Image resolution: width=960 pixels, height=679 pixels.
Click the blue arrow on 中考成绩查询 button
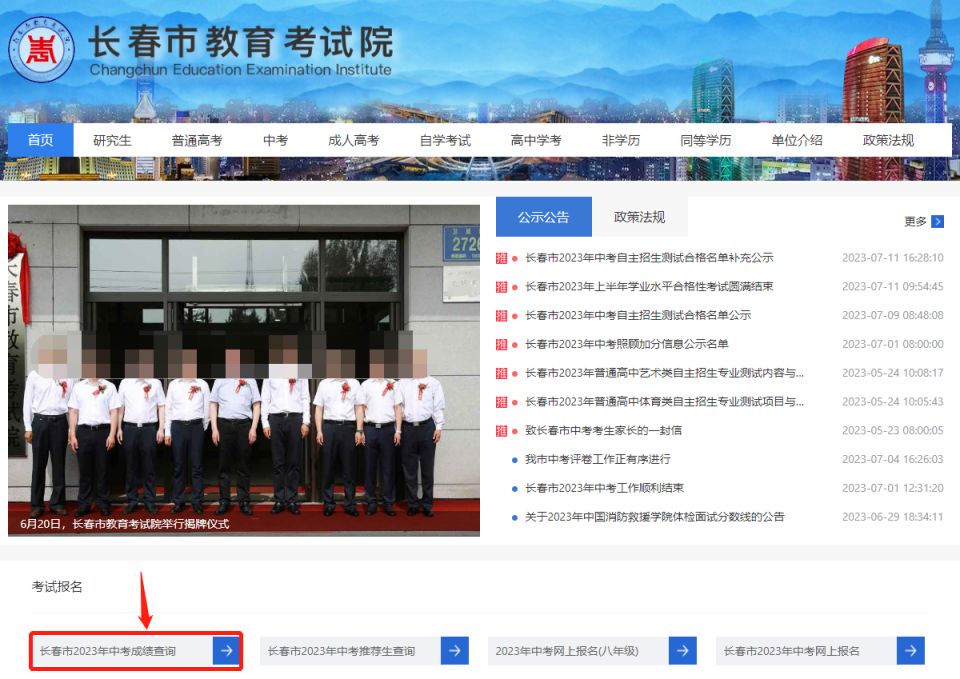point(226,650)
